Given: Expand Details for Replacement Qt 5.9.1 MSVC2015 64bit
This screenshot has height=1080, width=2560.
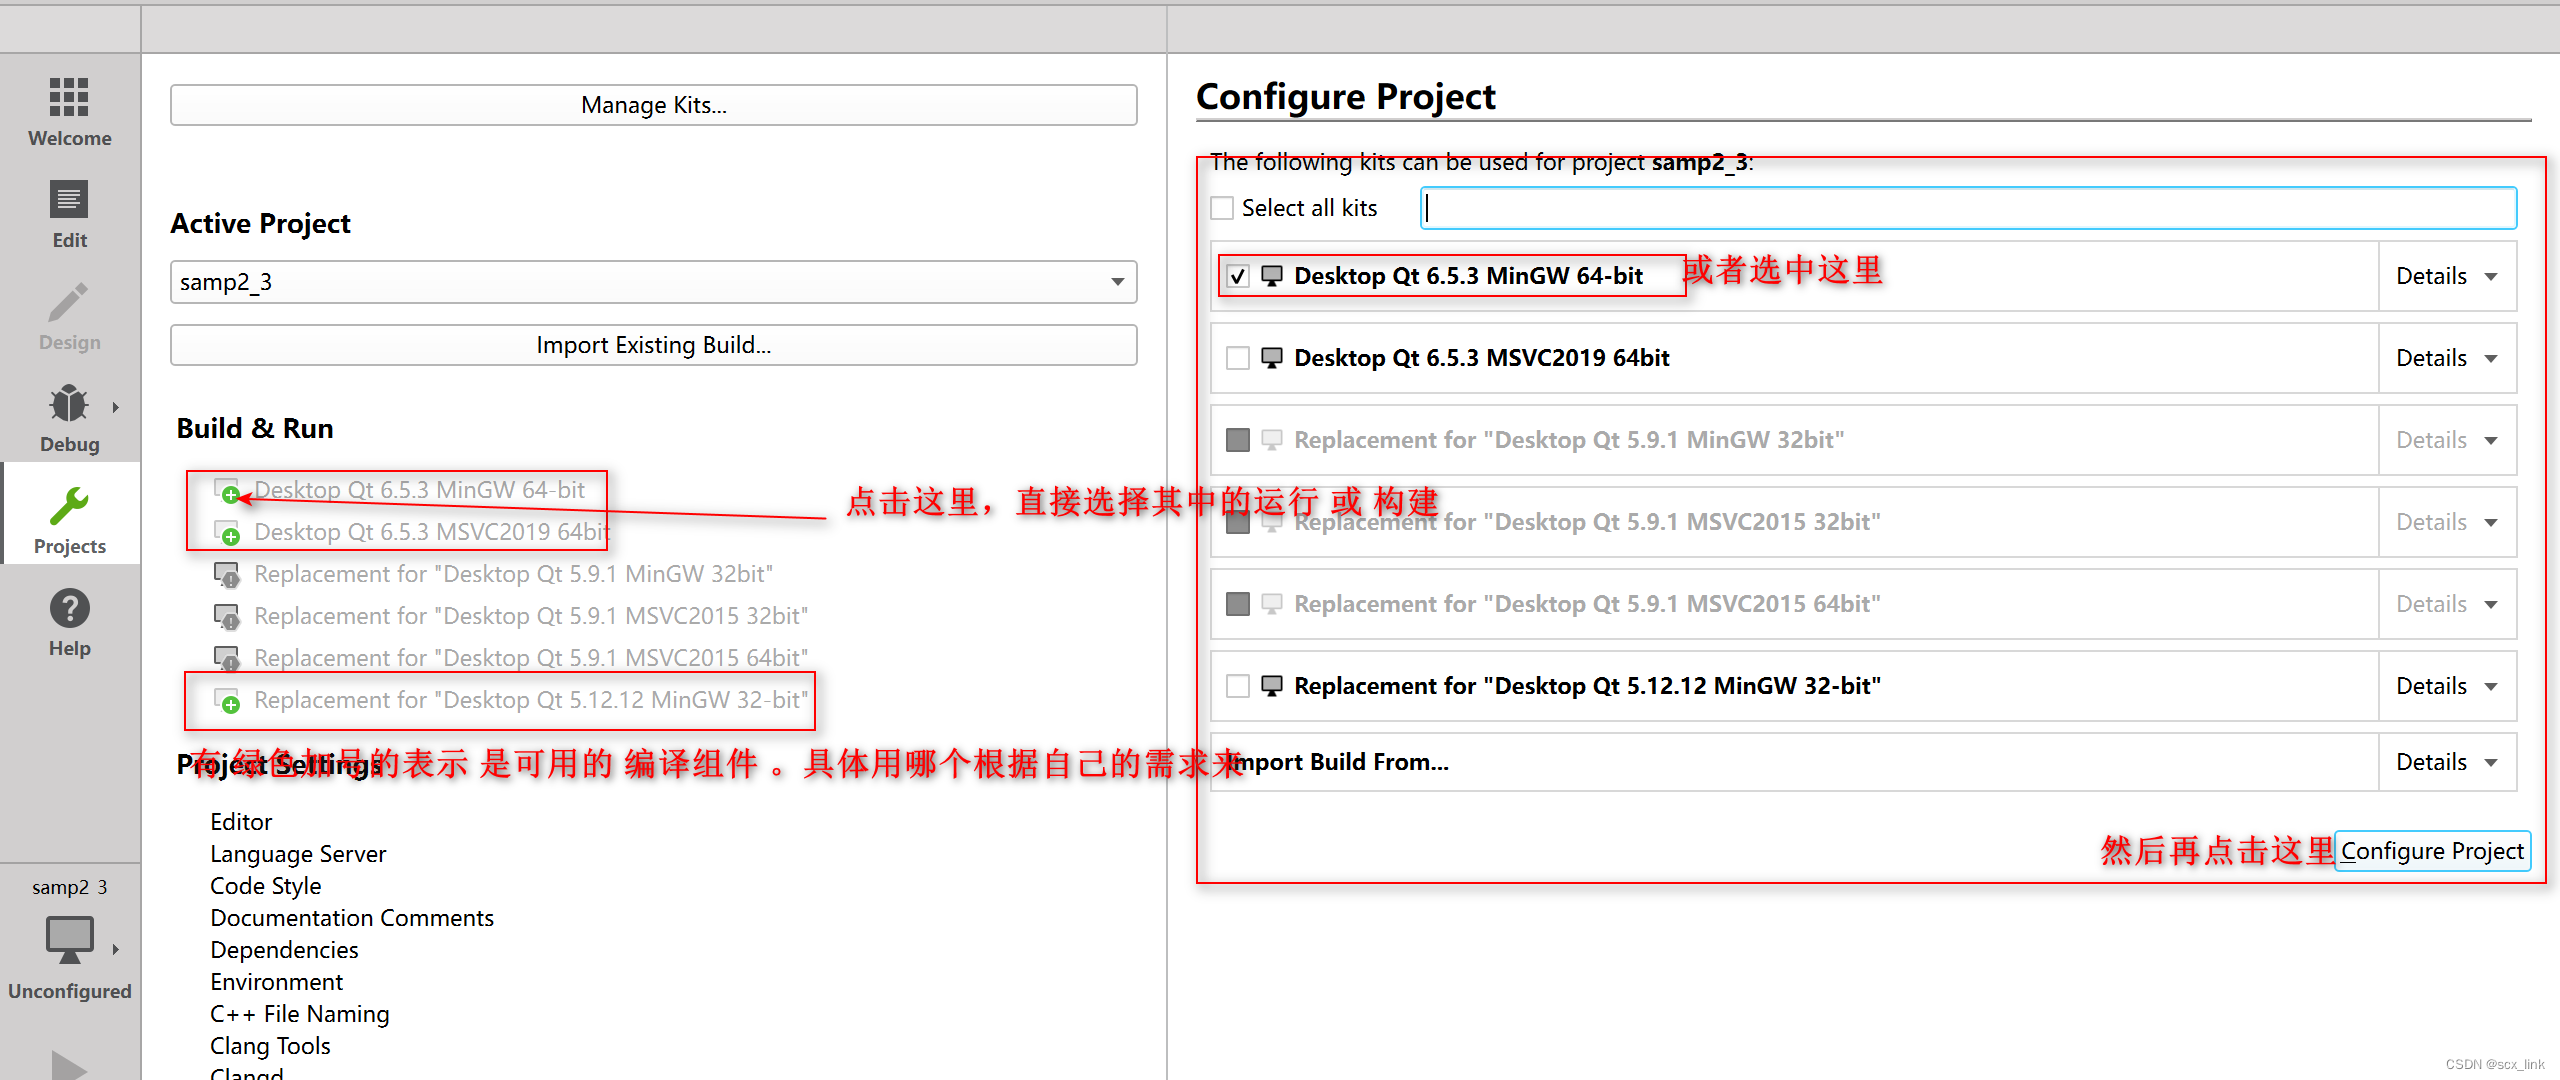Looking at the screenshot, I should pyautogui.click(x=2447, y=604).
